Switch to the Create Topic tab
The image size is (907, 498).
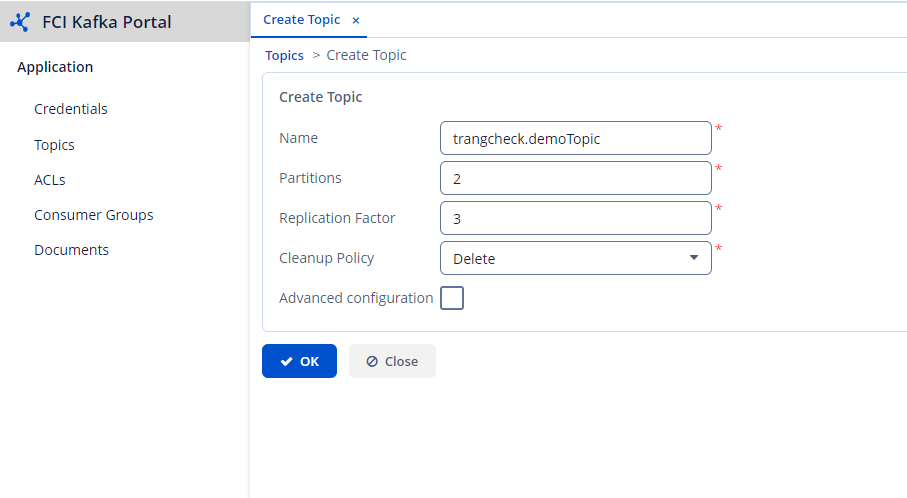[x=301, y=20]
